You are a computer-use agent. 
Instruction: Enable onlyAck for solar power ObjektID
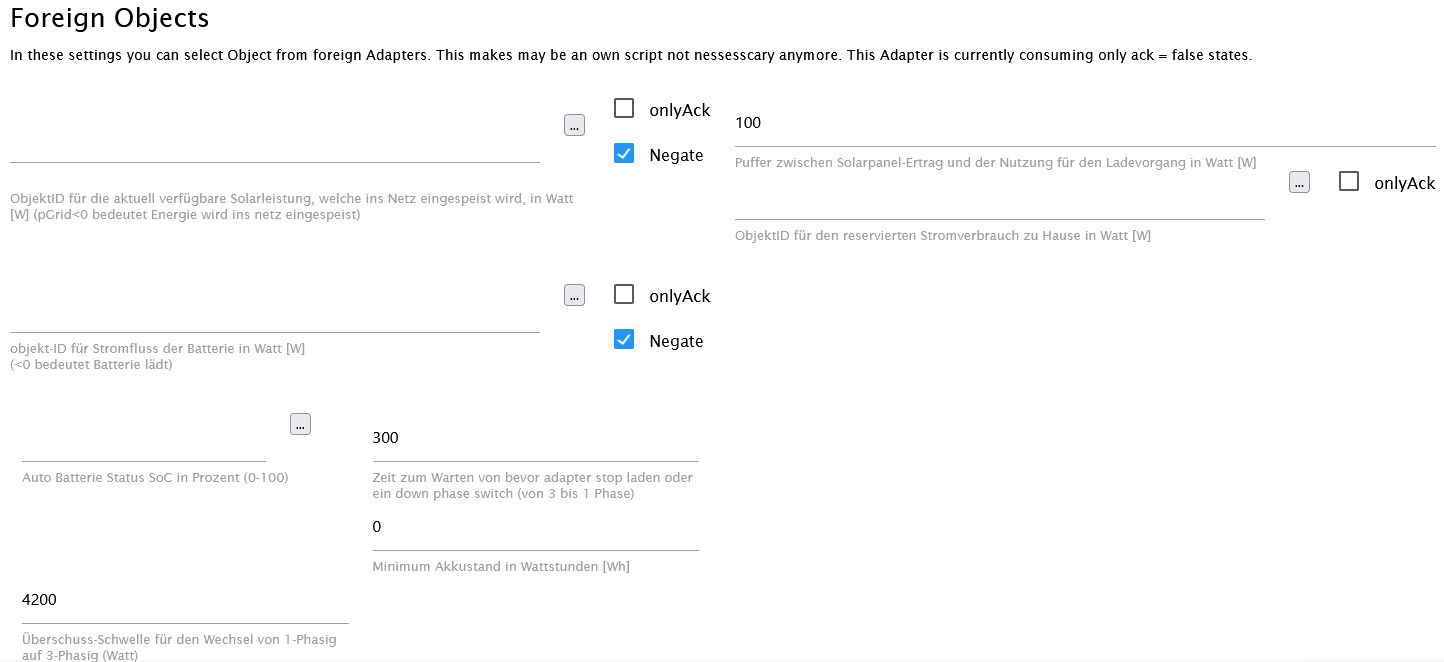pyautogui.click(x=624, y=108)
